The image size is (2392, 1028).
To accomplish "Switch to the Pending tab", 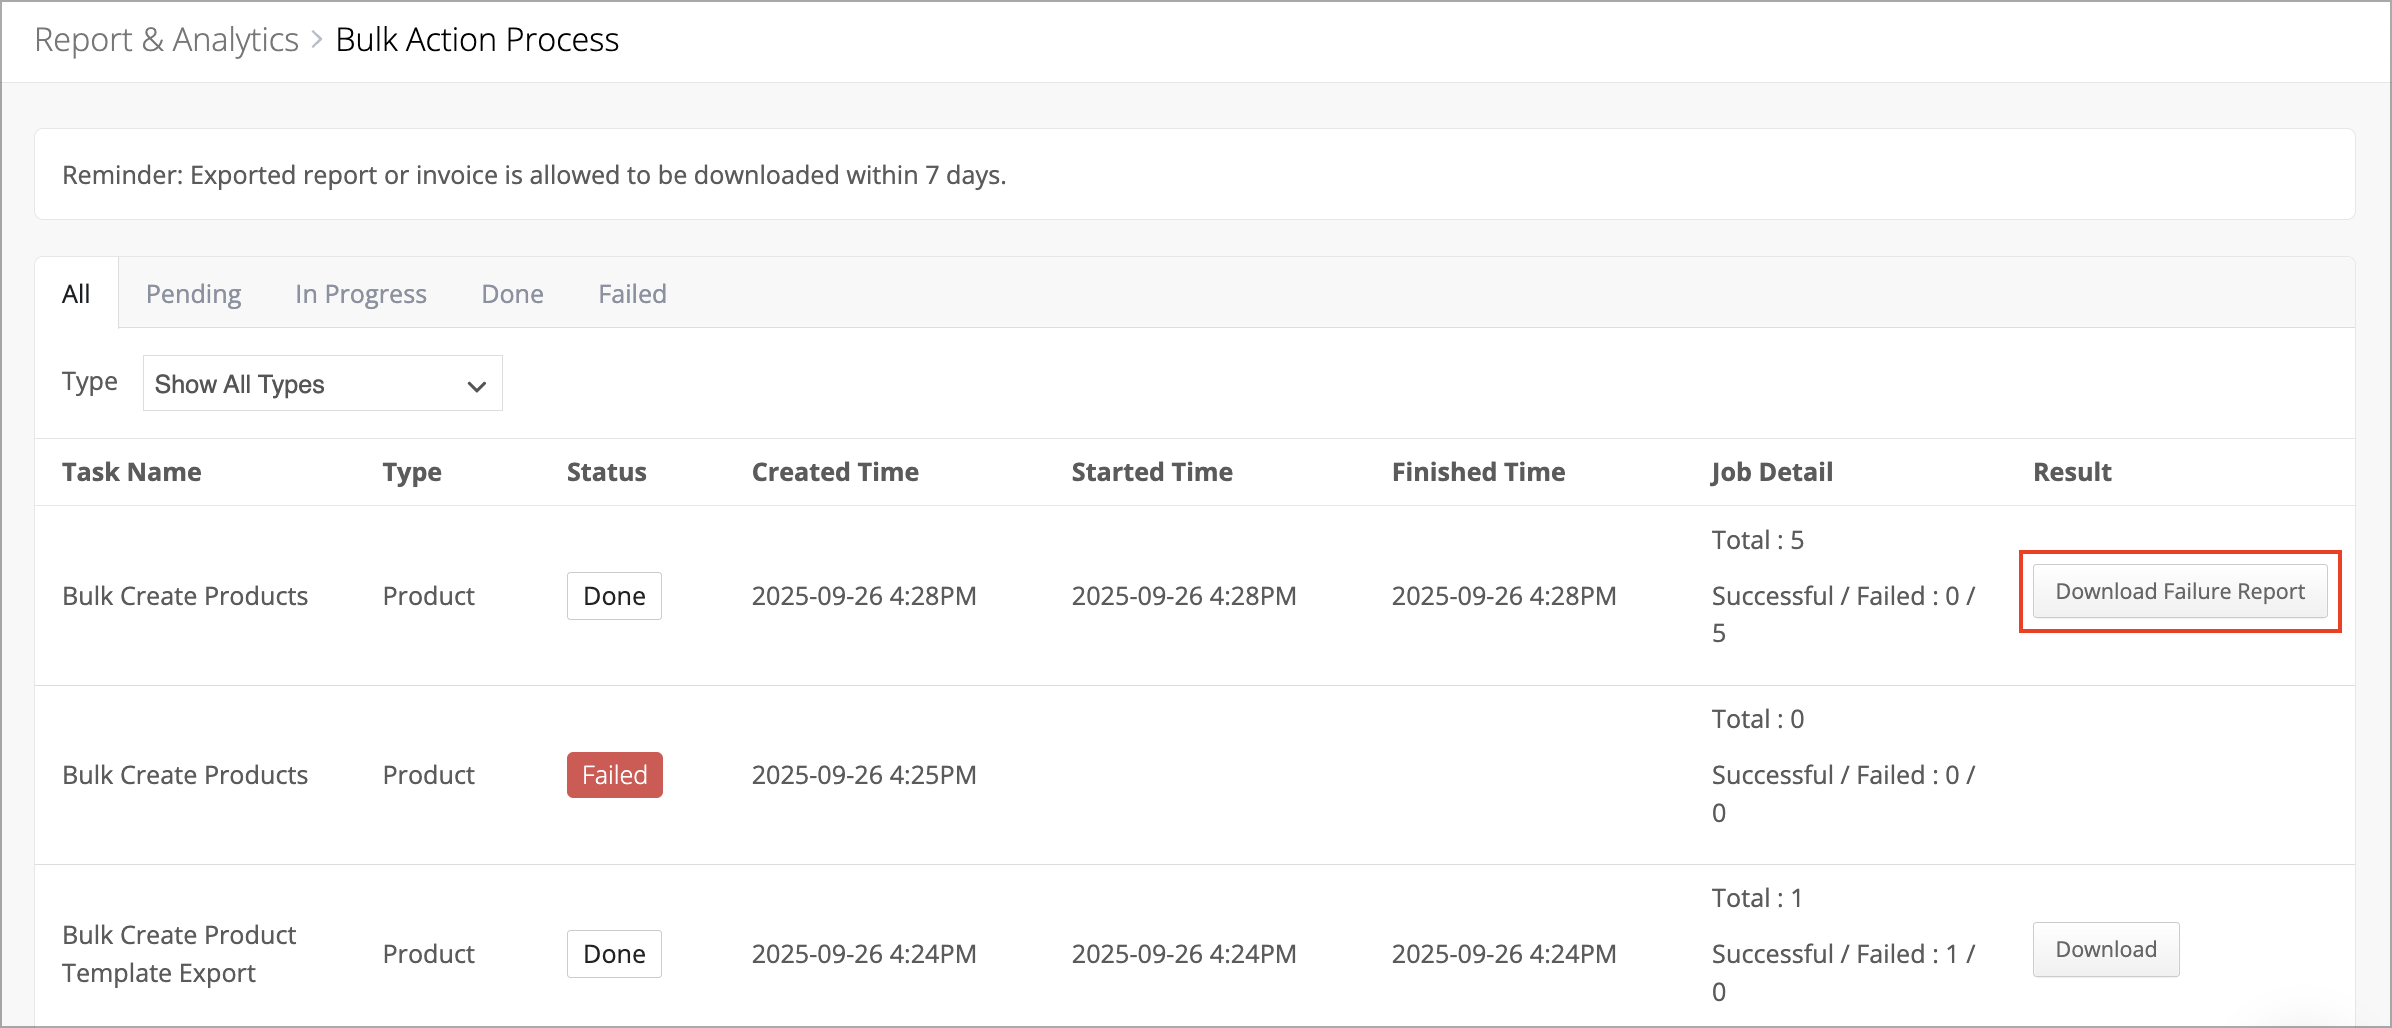I will click(193, 294).
